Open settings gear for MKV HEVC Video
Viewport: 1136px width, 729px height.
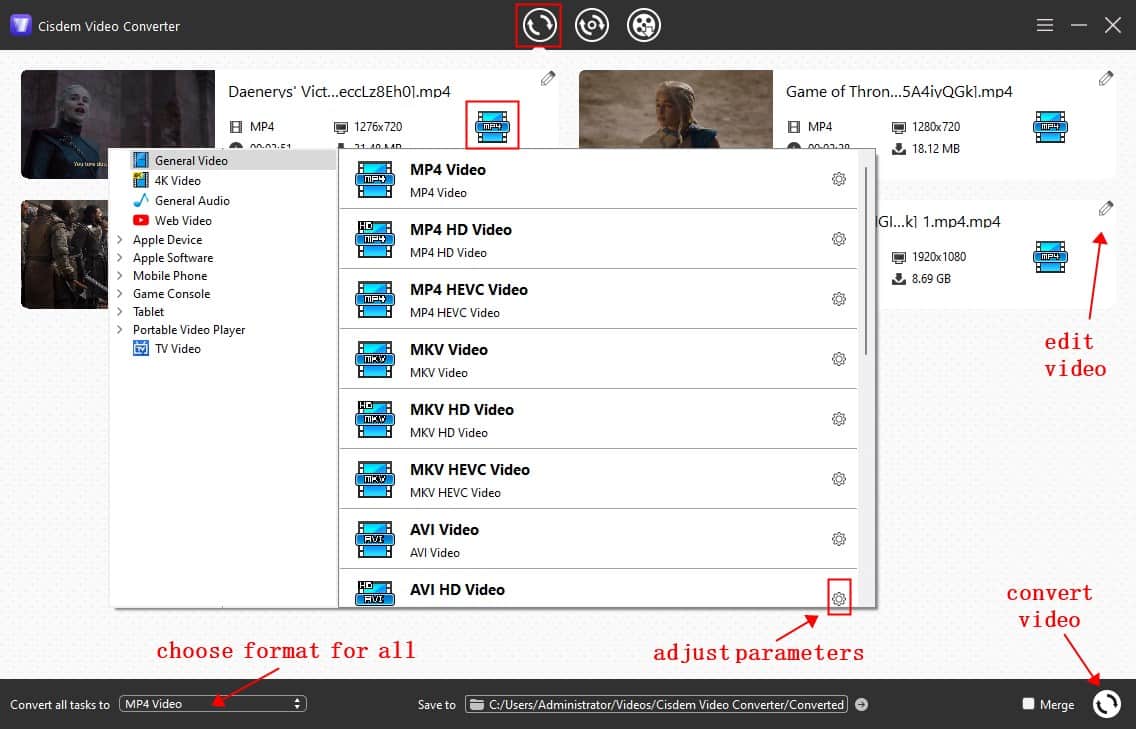pyautogui.click(x=838, y=479)
